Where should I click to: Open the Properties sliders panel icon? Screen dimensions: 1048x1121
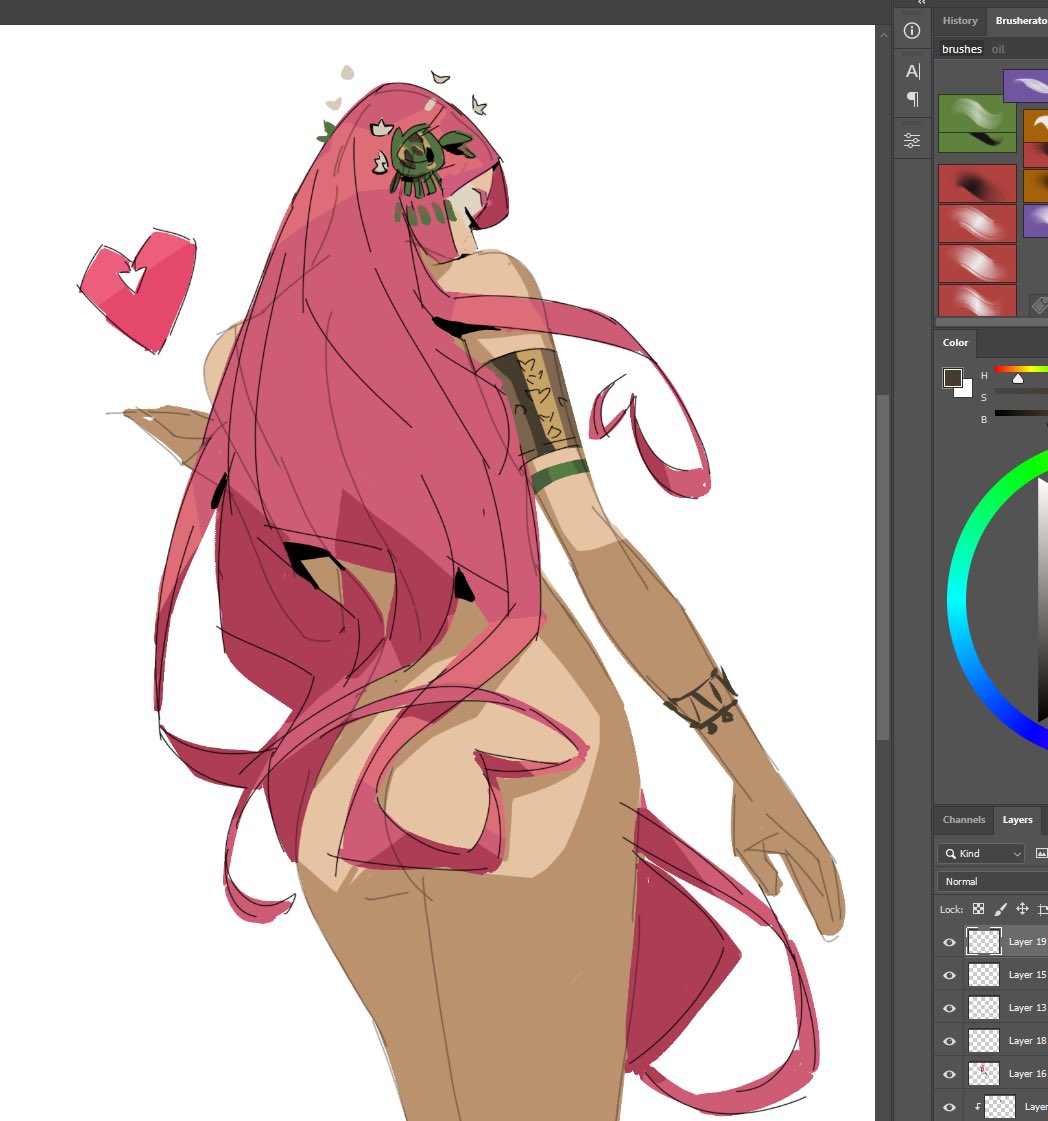click(912, 141)
